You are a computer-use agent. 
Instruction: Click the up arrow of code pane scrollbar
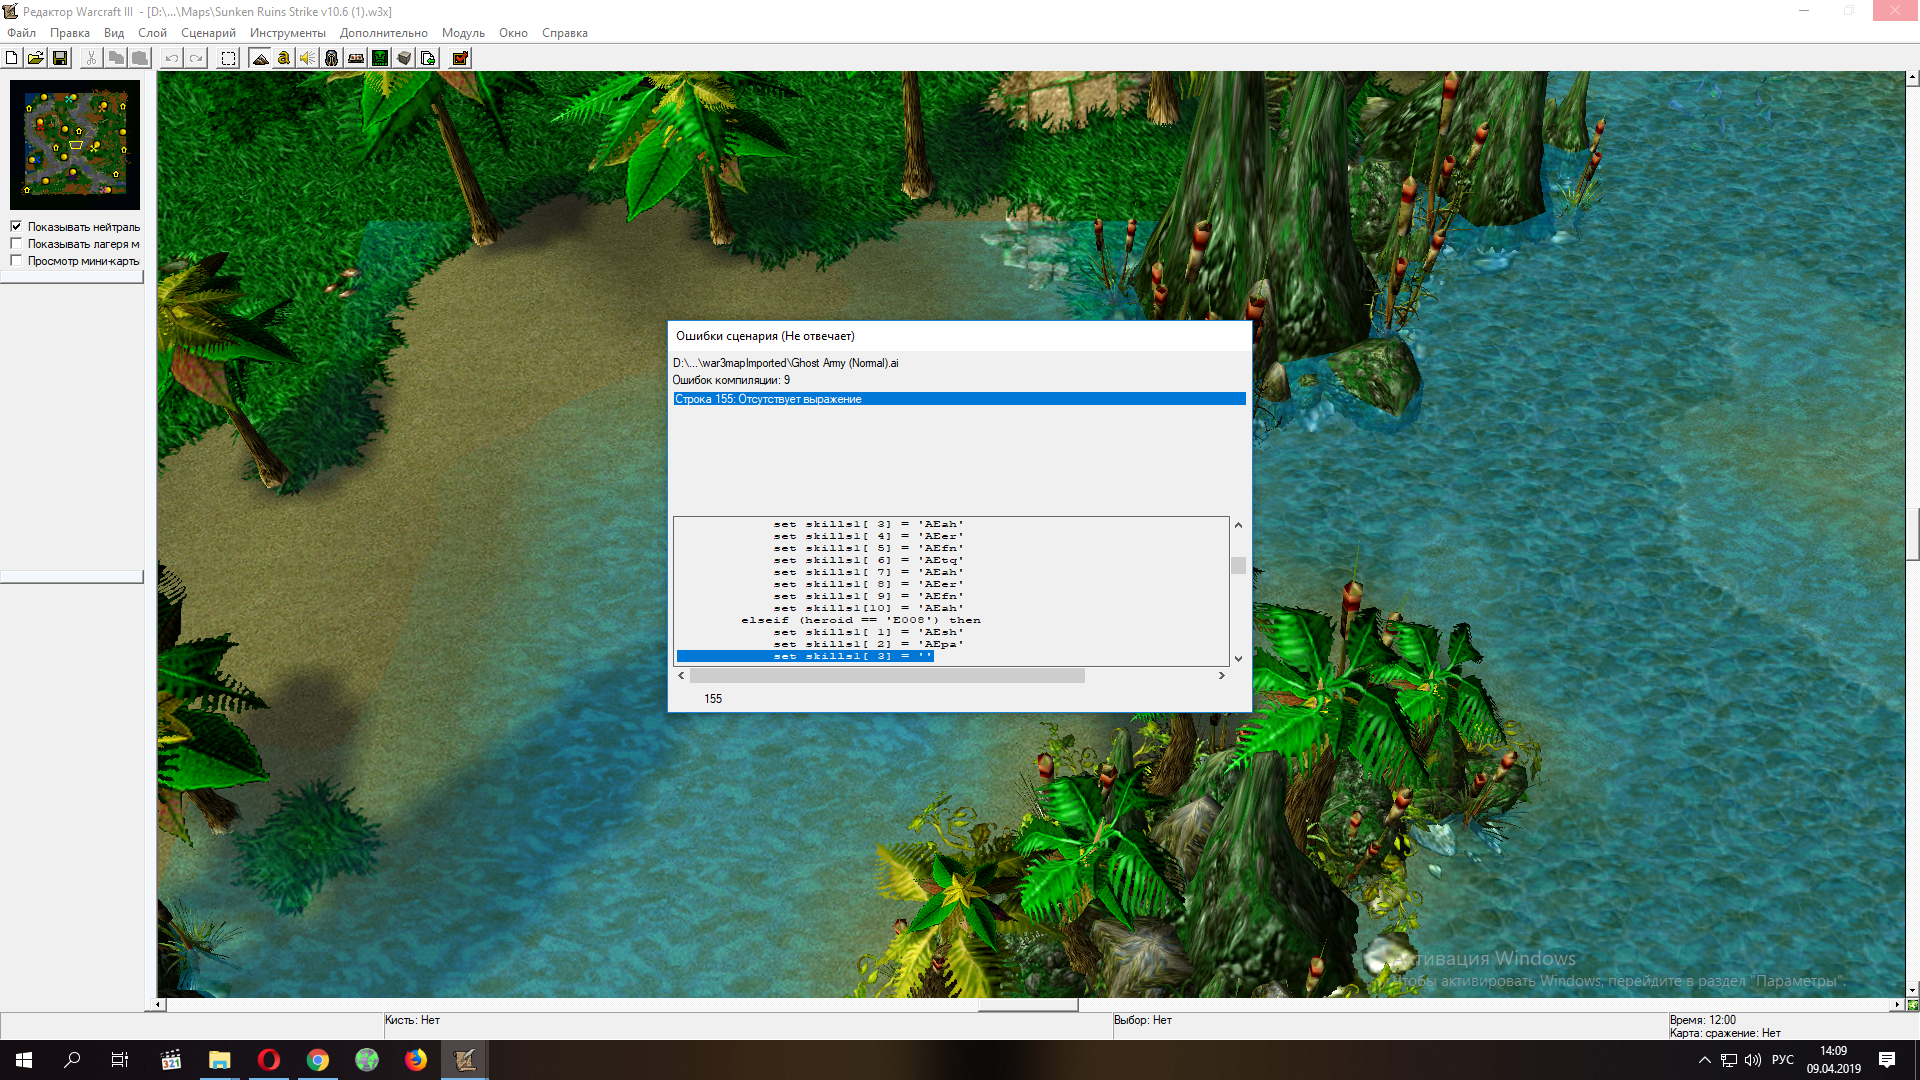click(x=1238, y=525)
